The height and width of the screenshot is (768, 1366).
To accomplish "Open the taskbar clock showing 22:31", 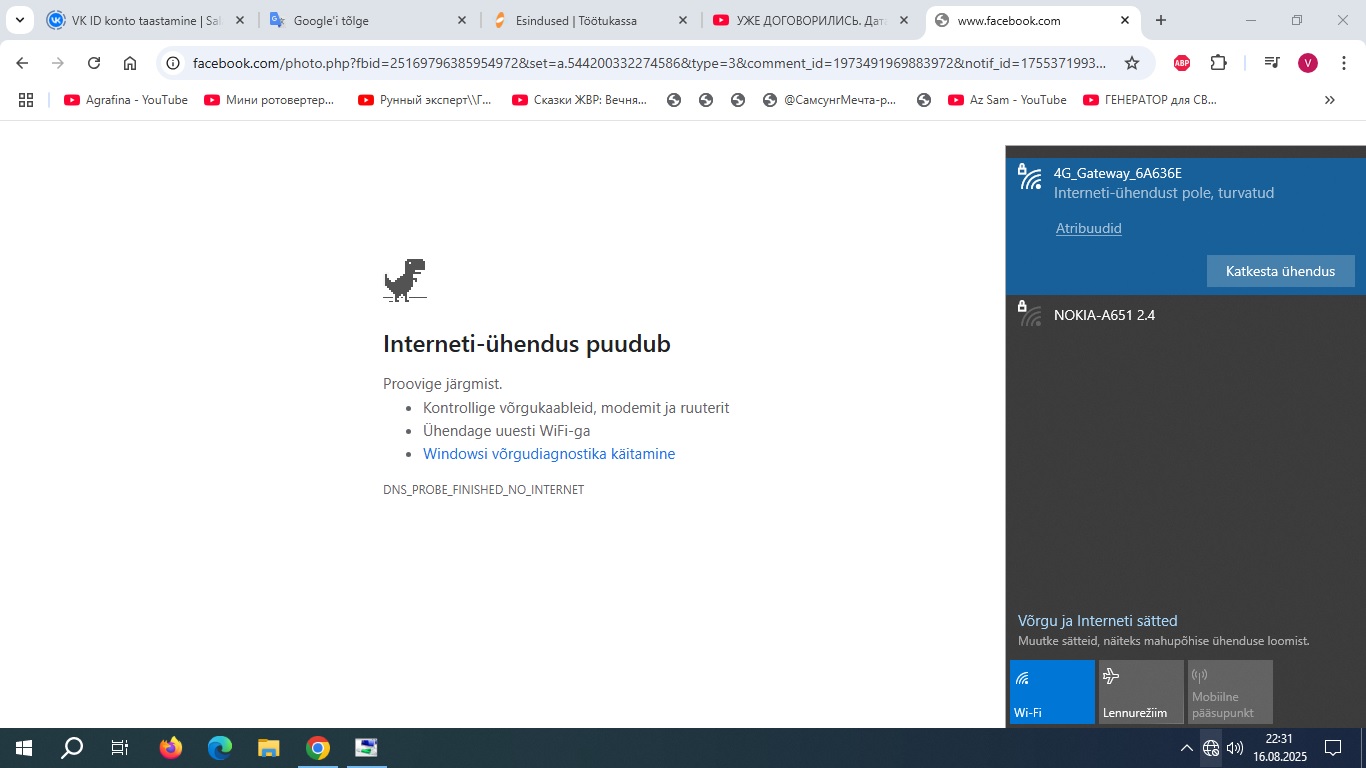I will pyautogui.click(x=1278, y=748).
